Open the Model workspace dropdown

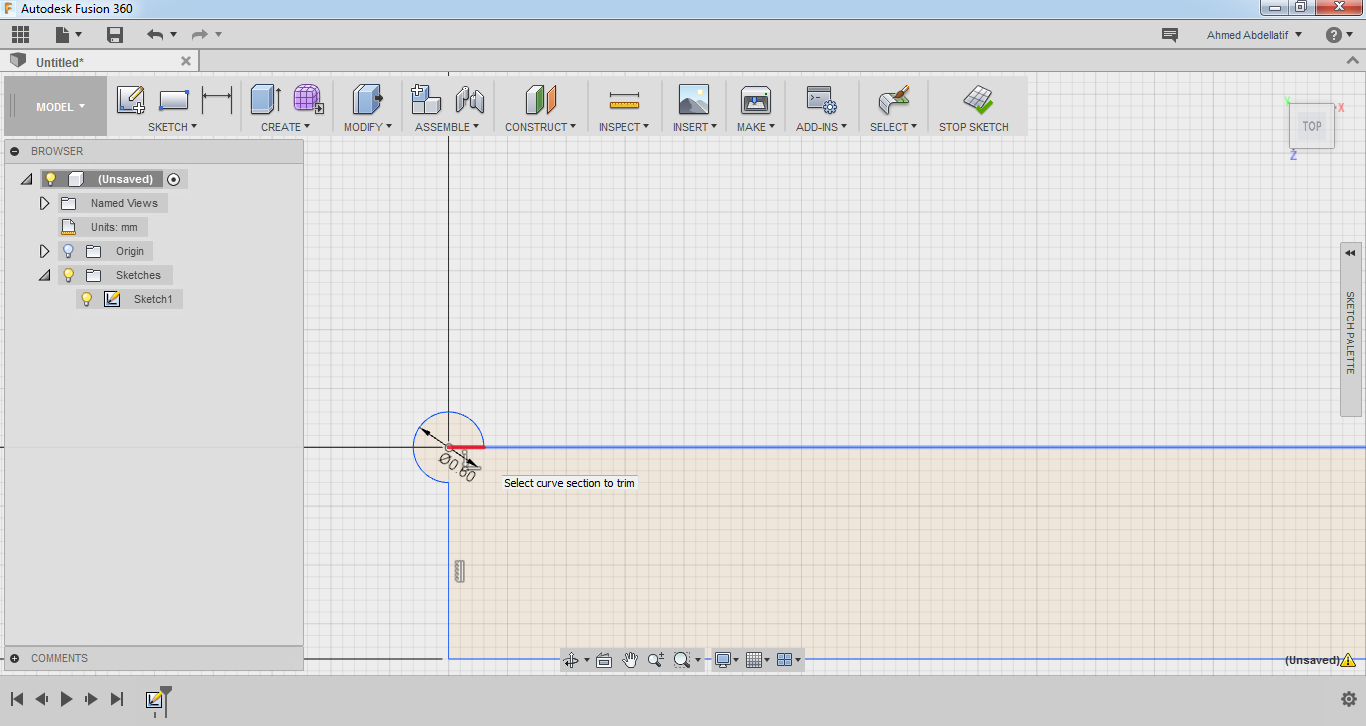(x=61, y=107)
